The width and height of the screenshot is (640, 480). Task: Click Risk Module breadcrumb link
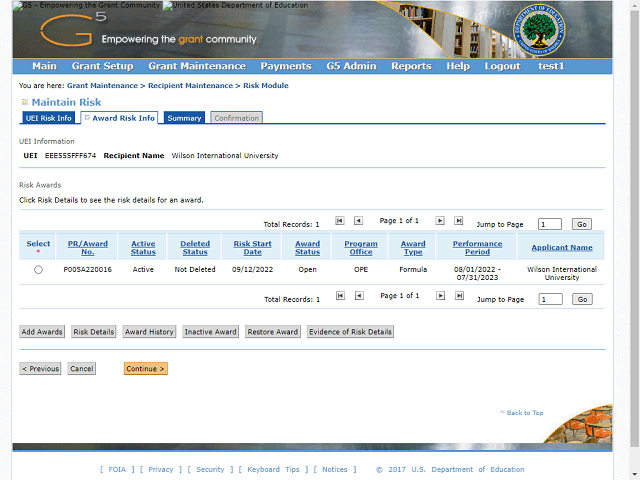tap(266, 86)
